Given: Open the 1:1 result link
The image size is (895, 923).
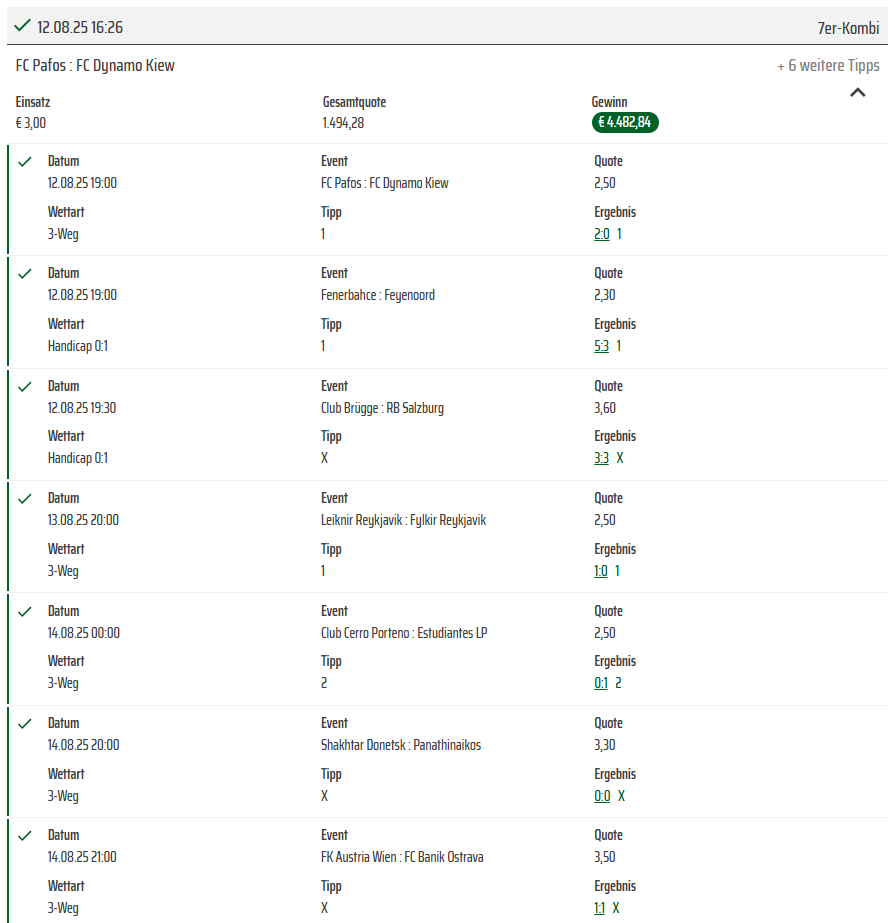Looking at the screenshot, I should point(599,908).
